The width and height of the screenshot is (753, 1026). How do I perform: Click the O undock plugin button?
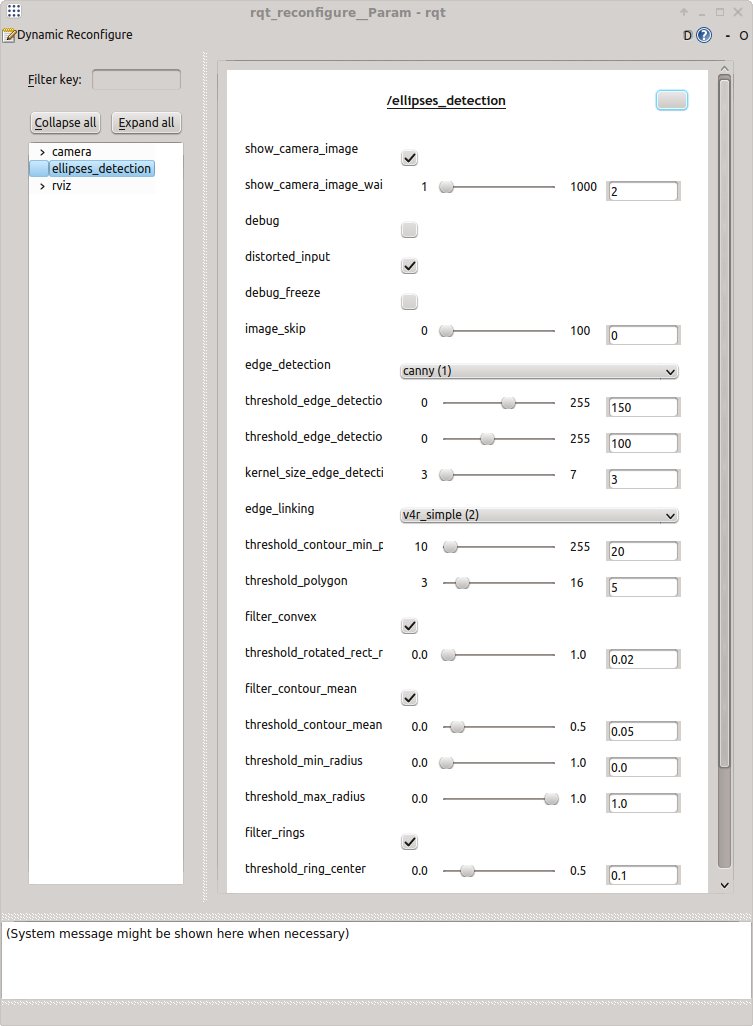743,35
